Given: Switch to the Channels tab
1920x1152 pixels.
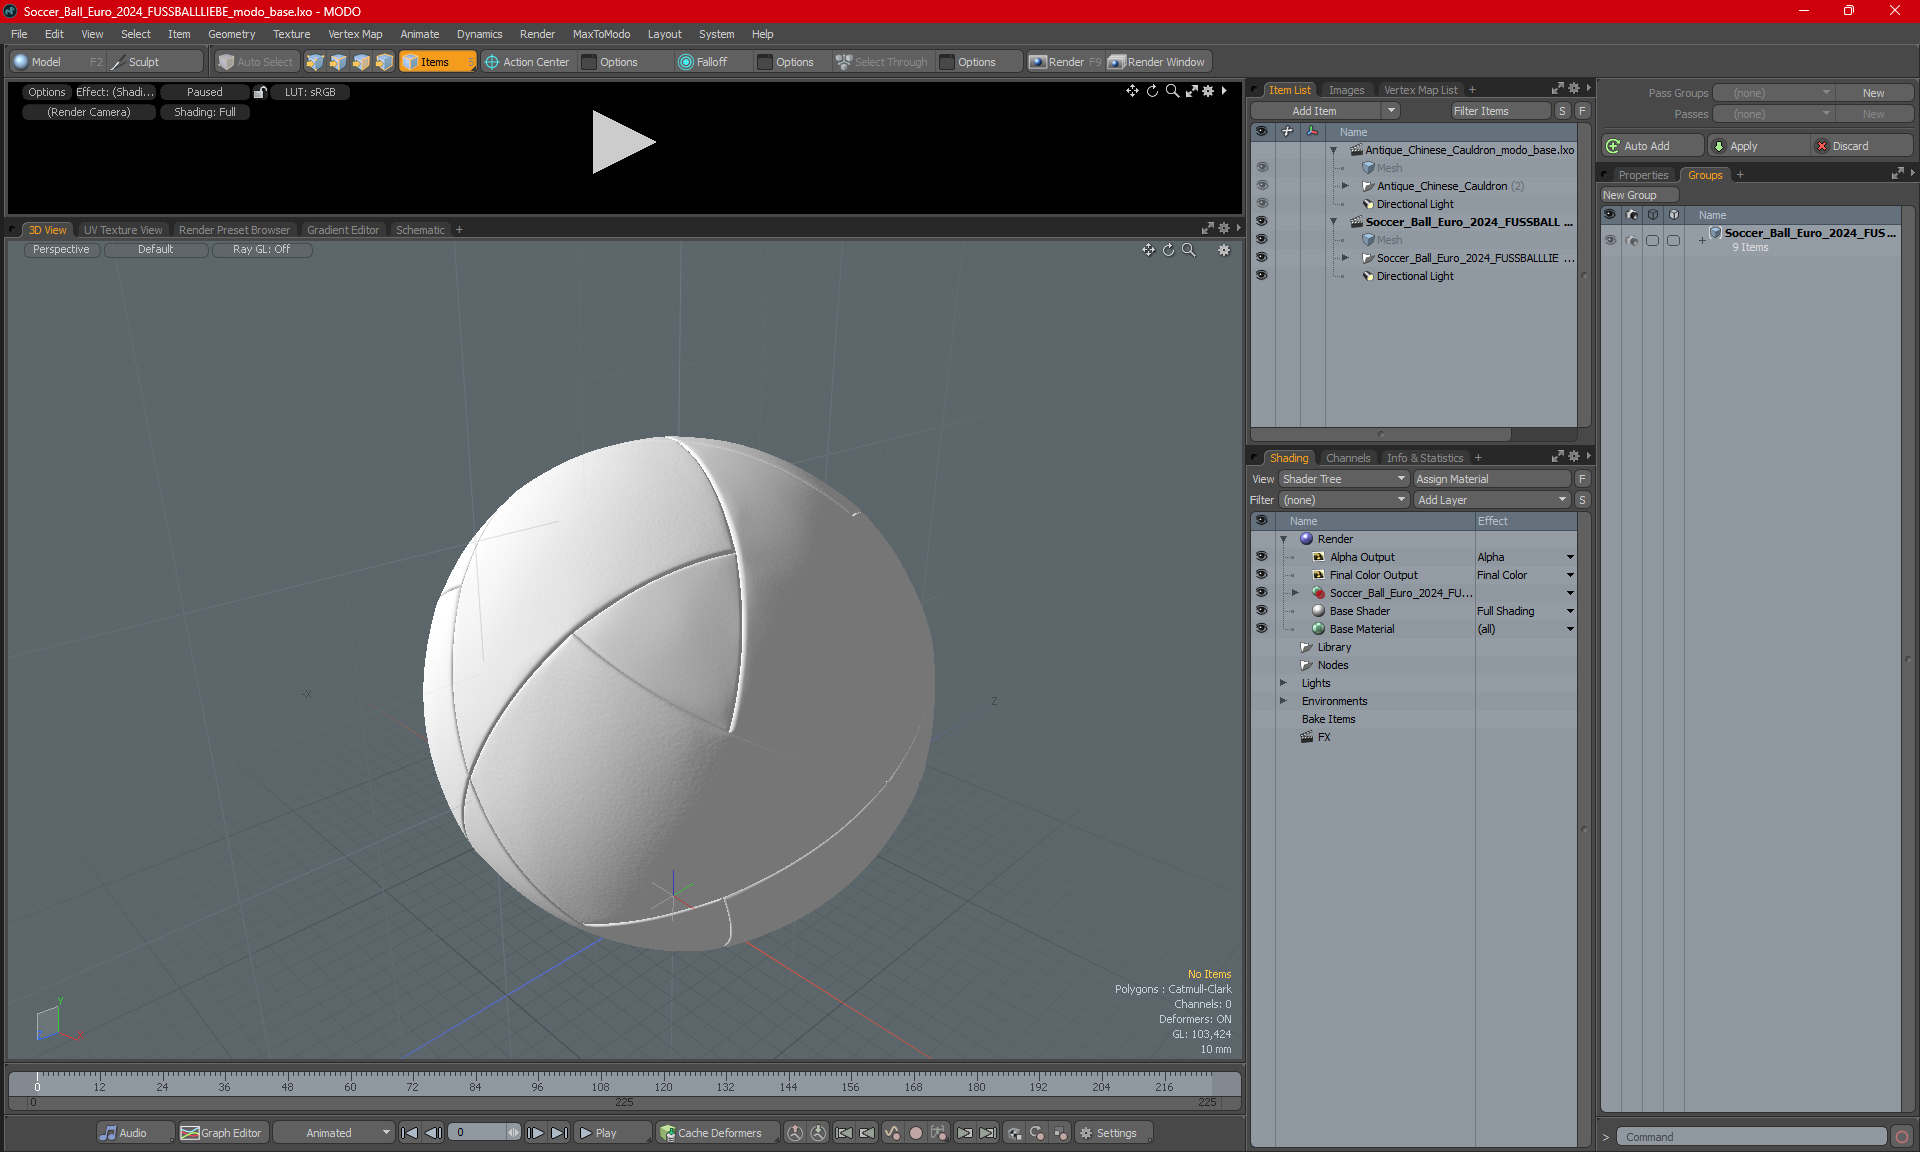Looking at the screenshot, I should coord(1347,458).
